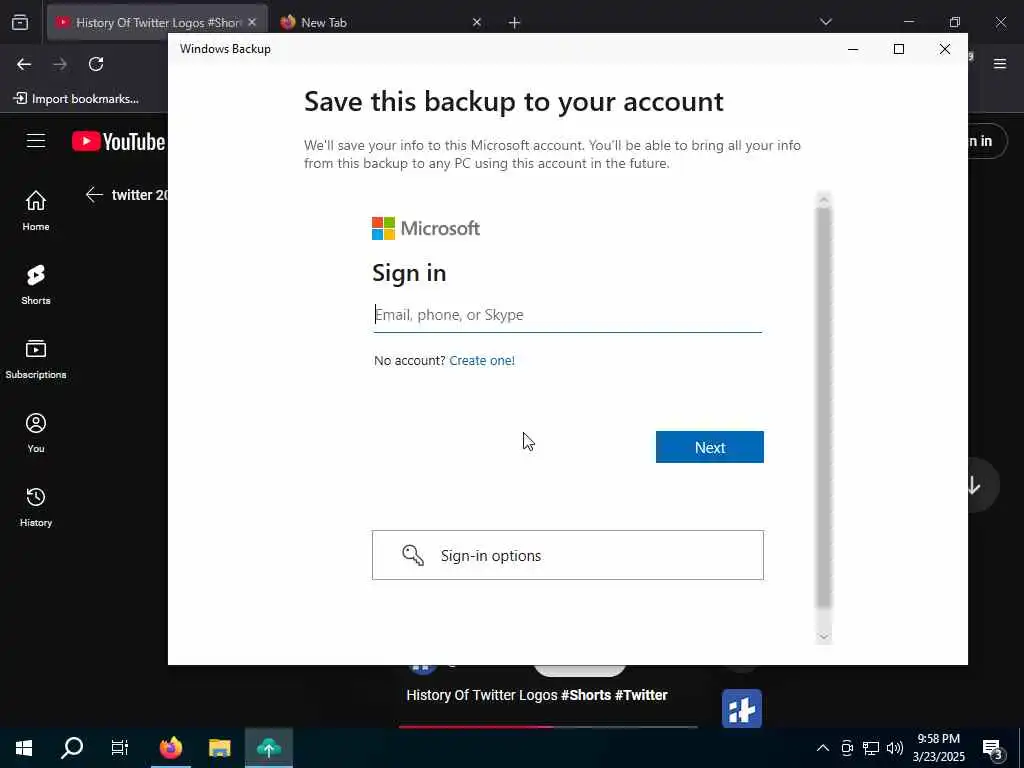Open YouTube Shorts in the sidebar
The image size is (1024, 768).
[x=36, y=285]
